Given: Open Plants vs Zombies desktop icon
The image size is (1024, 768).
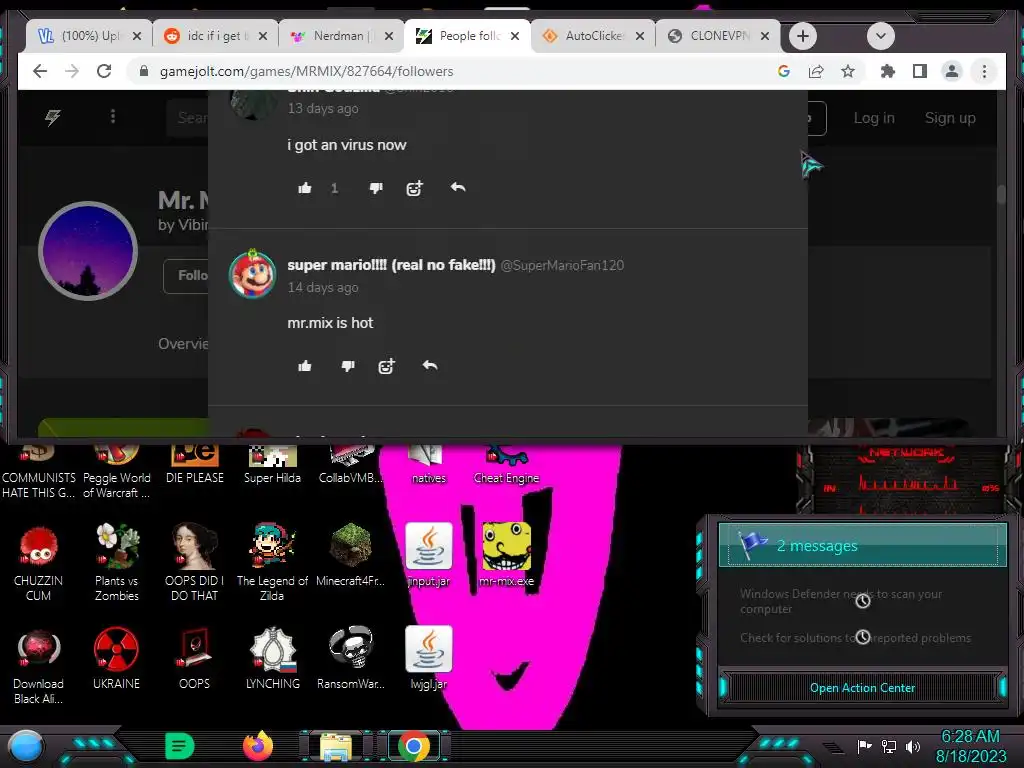Looking at the screenshot, I should point(117,562).
